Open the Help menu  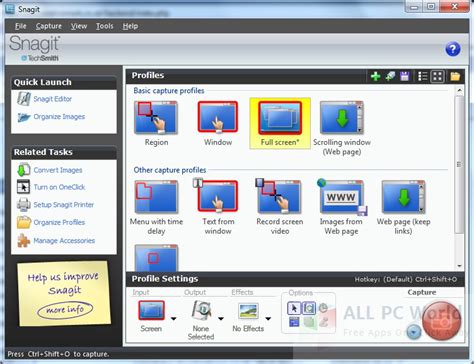[130, 26]
